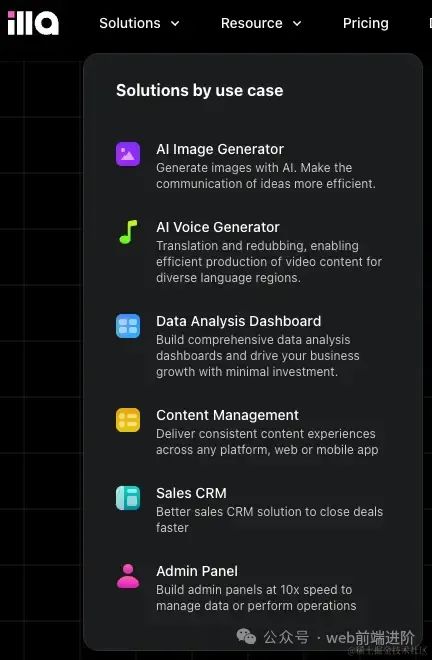The width and height of the screenshot is (432, 660).
Task: Open the Resource menu label
Action: (252, 23)
